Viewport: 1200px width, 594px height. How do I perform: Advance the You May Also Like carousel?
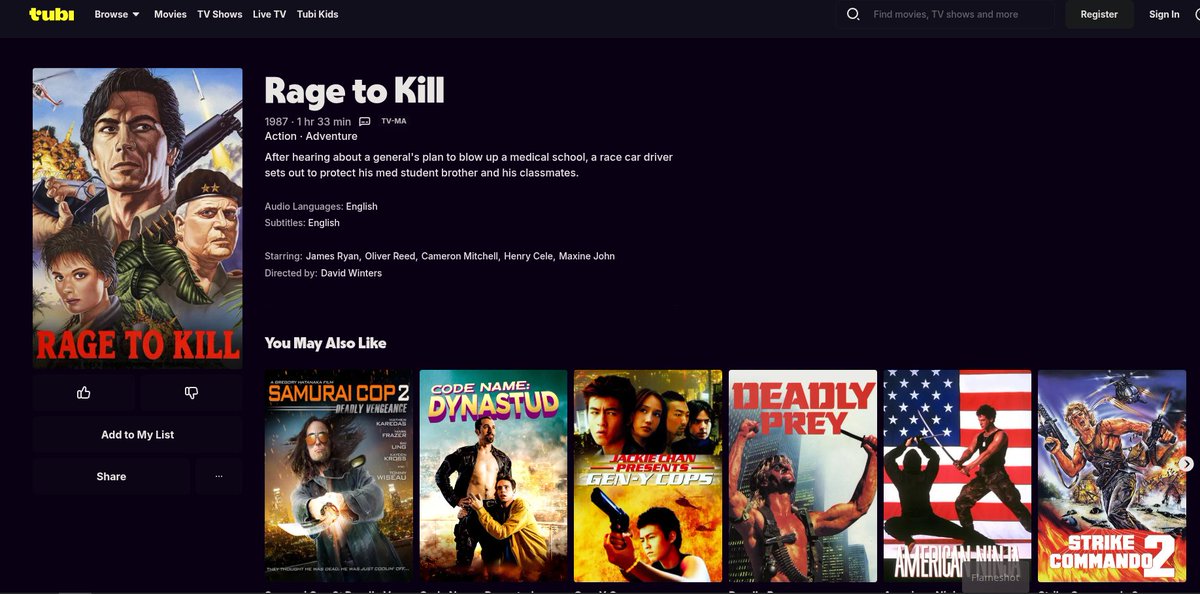pos(1187,464)
